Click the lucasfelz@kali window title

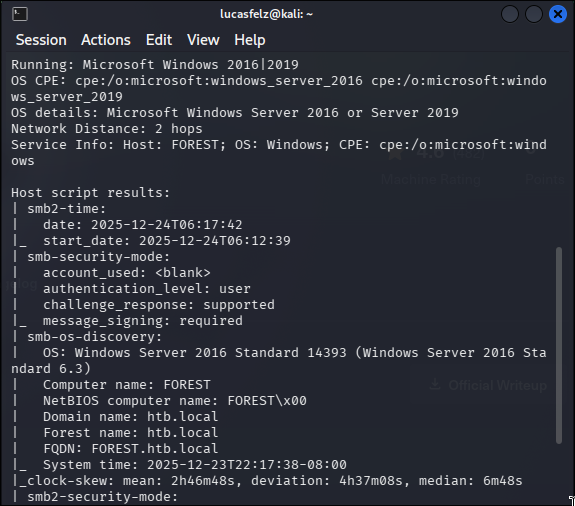tap(267, 14)
